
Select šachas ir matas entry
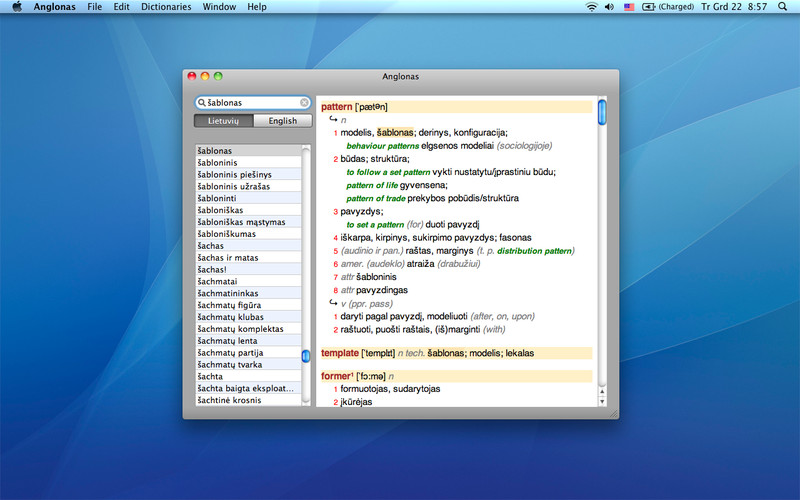point(248,258)
